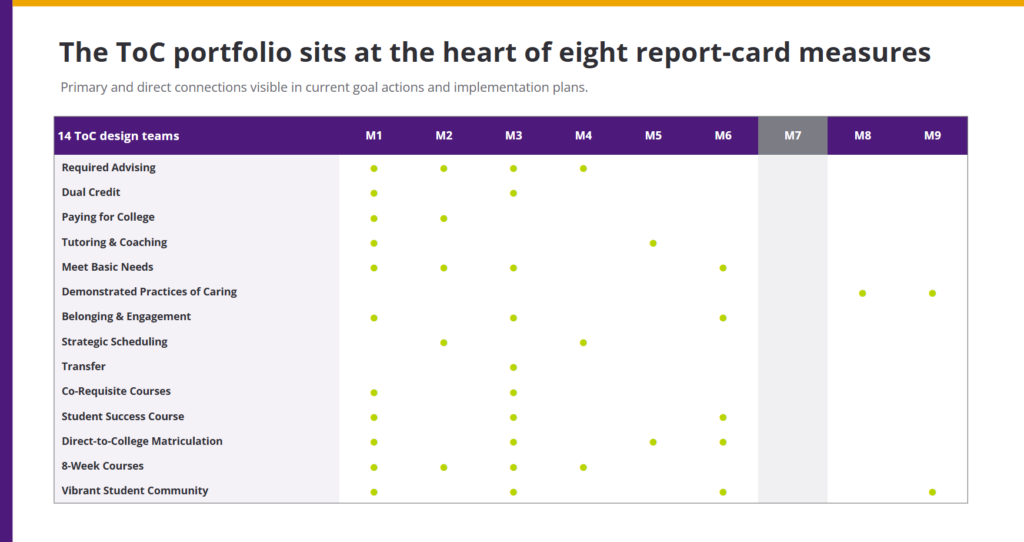This screenshot has width=1024, height=542.
Task: Click the Transfer M3 dot
Action: 513,368
